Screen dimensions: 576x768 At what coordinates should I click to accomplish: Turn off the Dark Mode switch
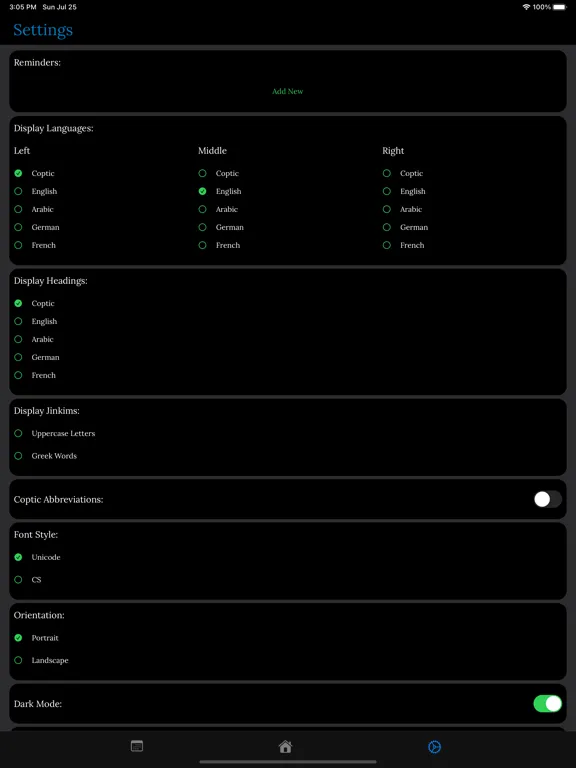(x=548, y=704)
